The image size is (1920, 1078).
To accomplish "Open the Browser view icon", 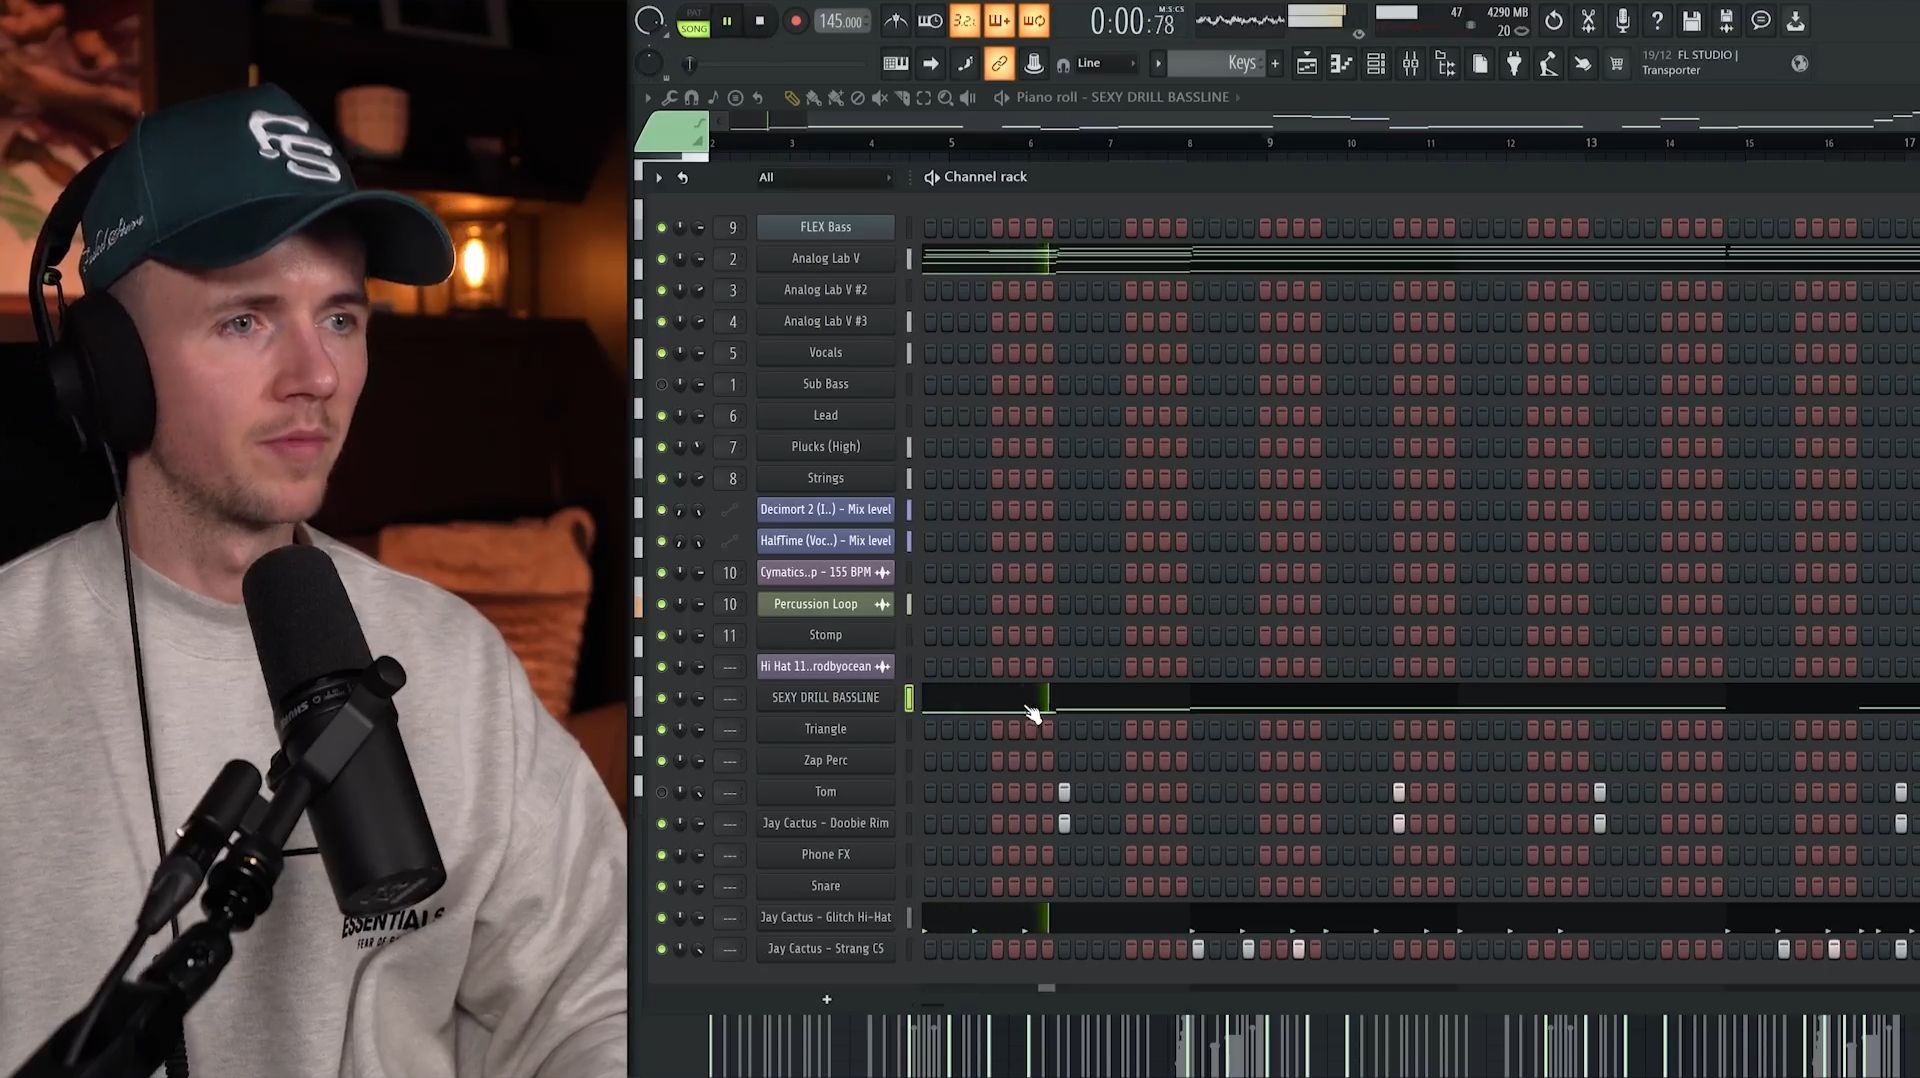I will (1445, 64).
